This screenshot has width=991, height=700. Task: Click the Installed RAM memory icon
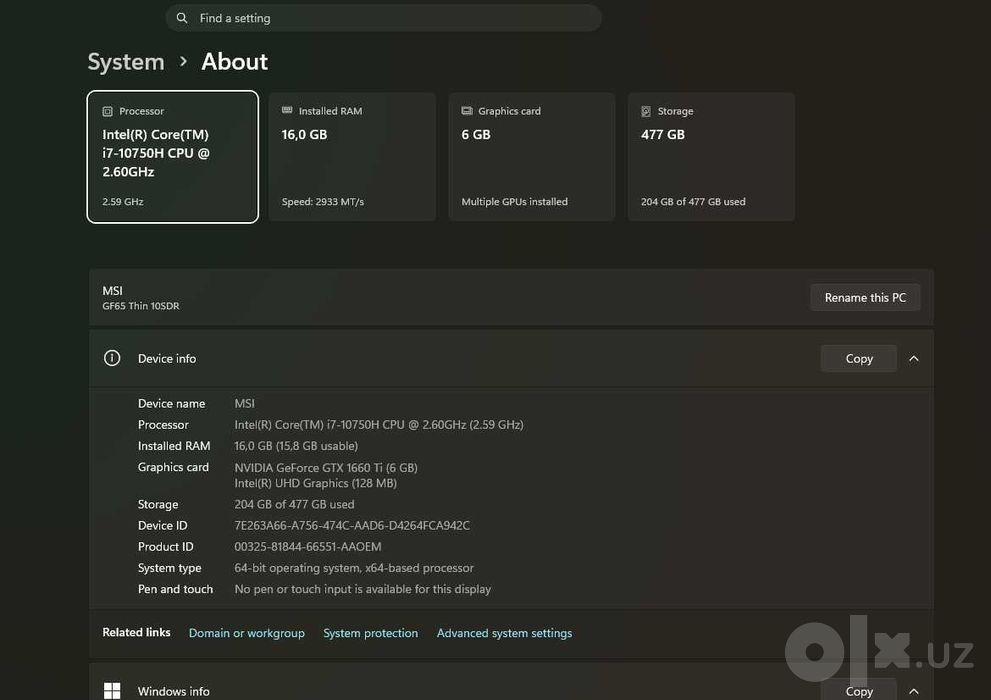point(287,111)
